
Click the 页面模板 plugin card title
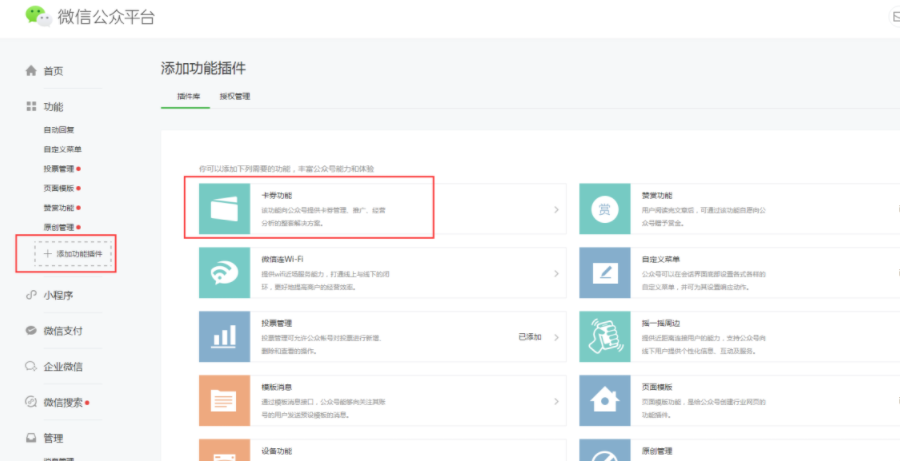pos(657,388)
